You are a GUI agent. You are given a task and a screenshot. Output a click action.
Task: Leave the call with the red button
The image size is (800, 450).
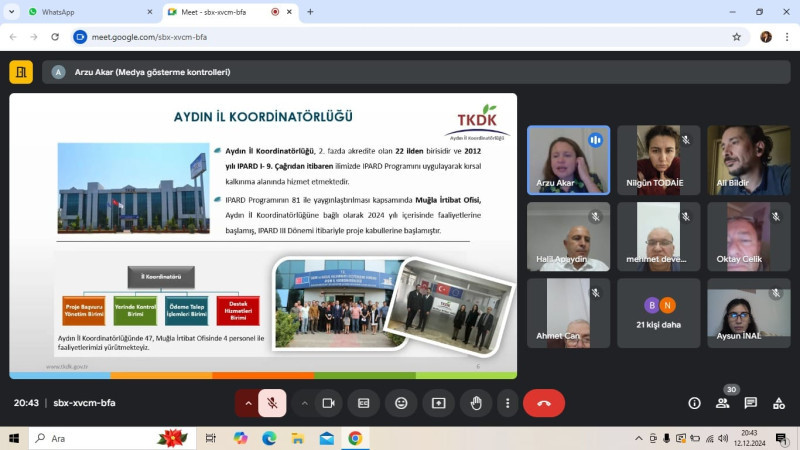(544, 403)
